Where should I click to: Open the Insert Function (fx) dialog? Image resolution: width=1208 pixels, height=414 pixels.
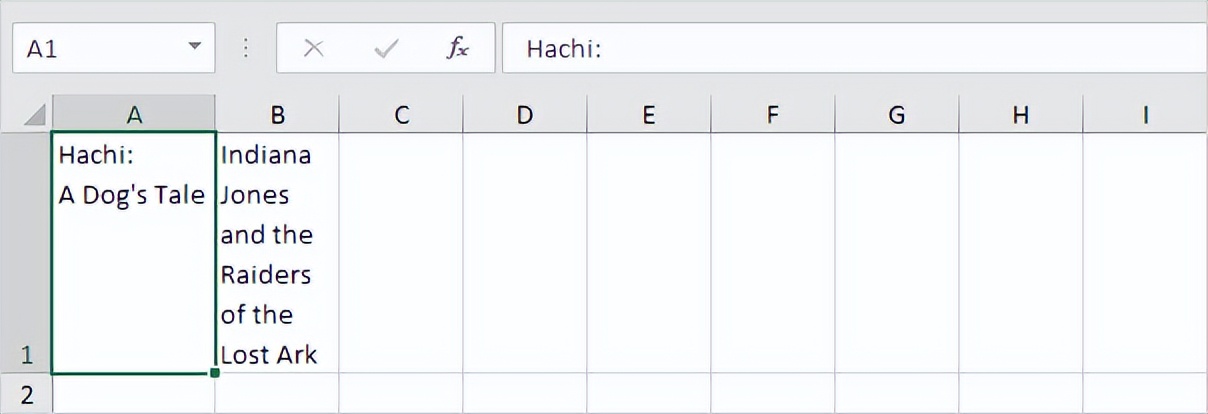tap(457, 49)
